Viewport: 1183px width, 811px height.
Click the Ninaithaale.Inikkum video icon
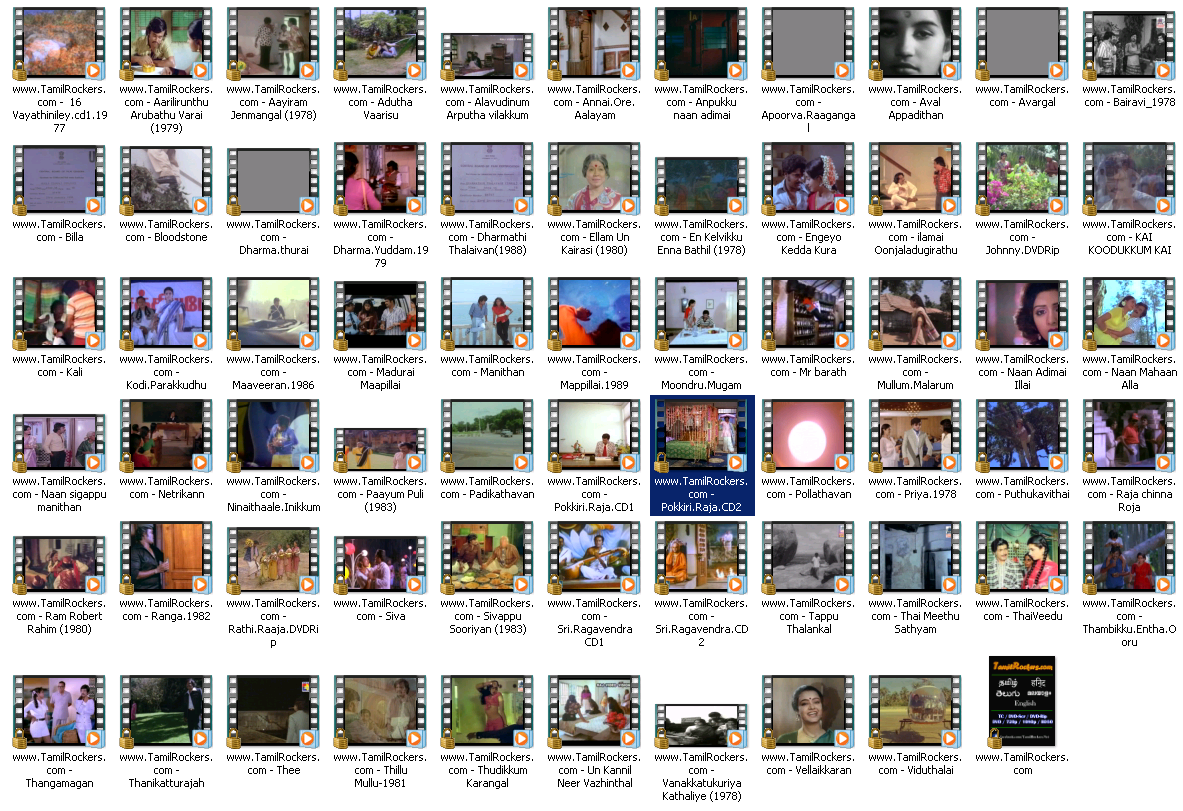click(273, 436)
